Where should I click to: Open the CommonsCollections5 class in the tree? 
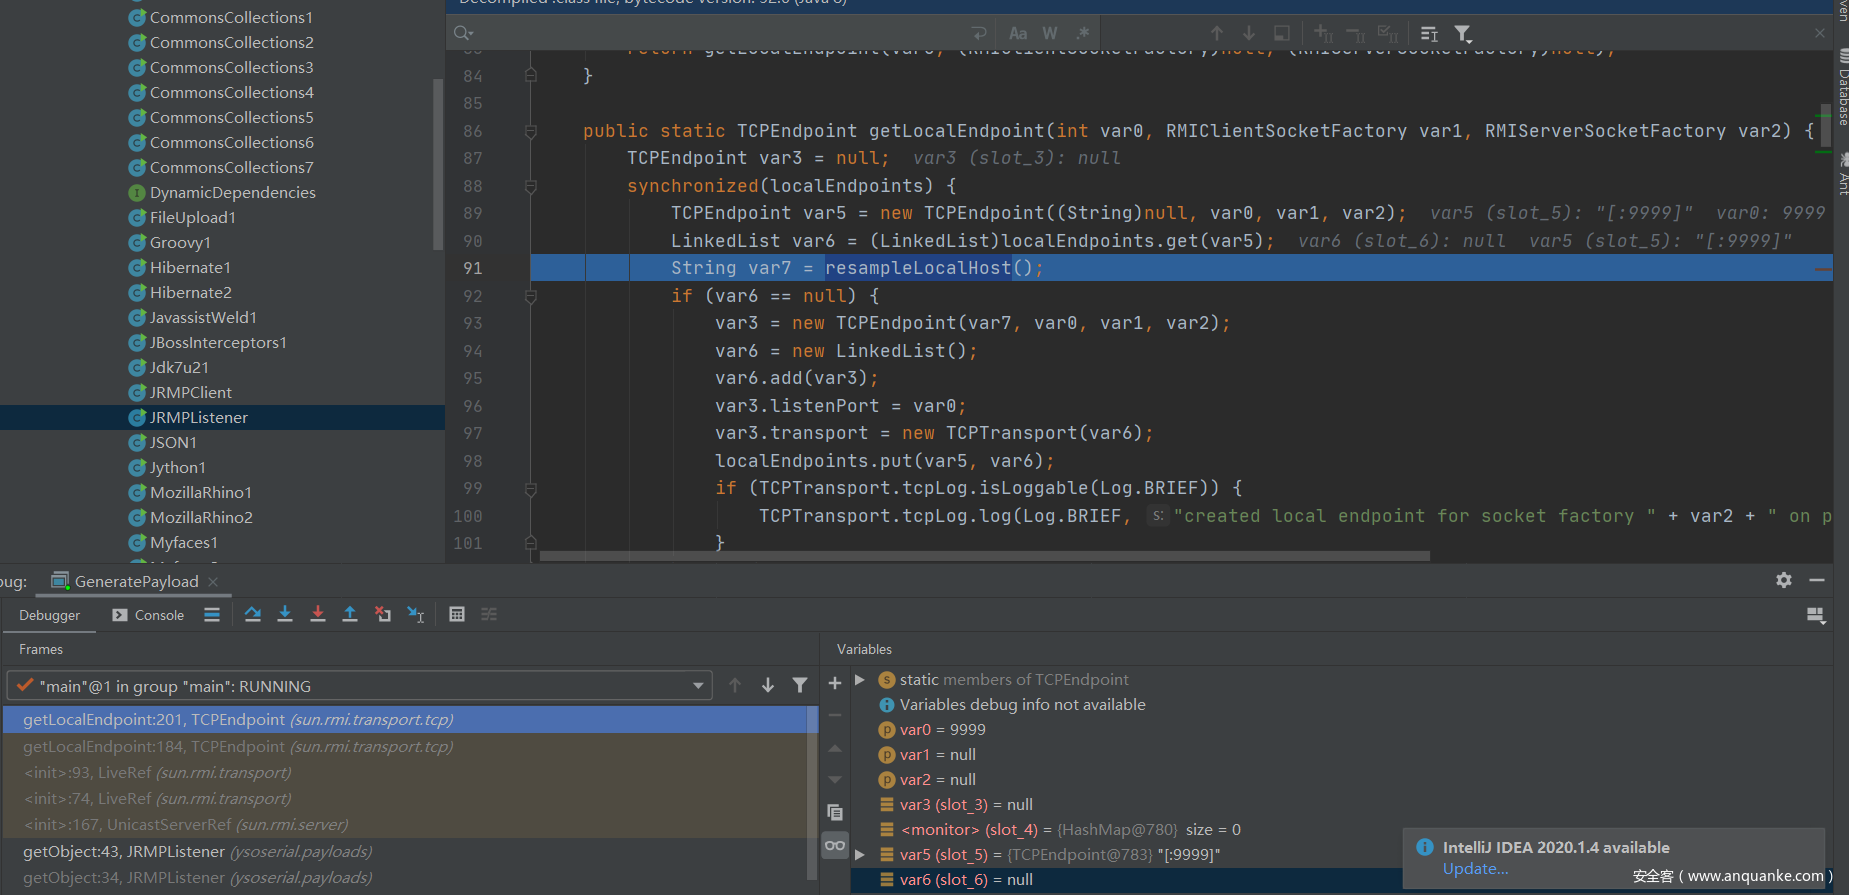point(231,117)
